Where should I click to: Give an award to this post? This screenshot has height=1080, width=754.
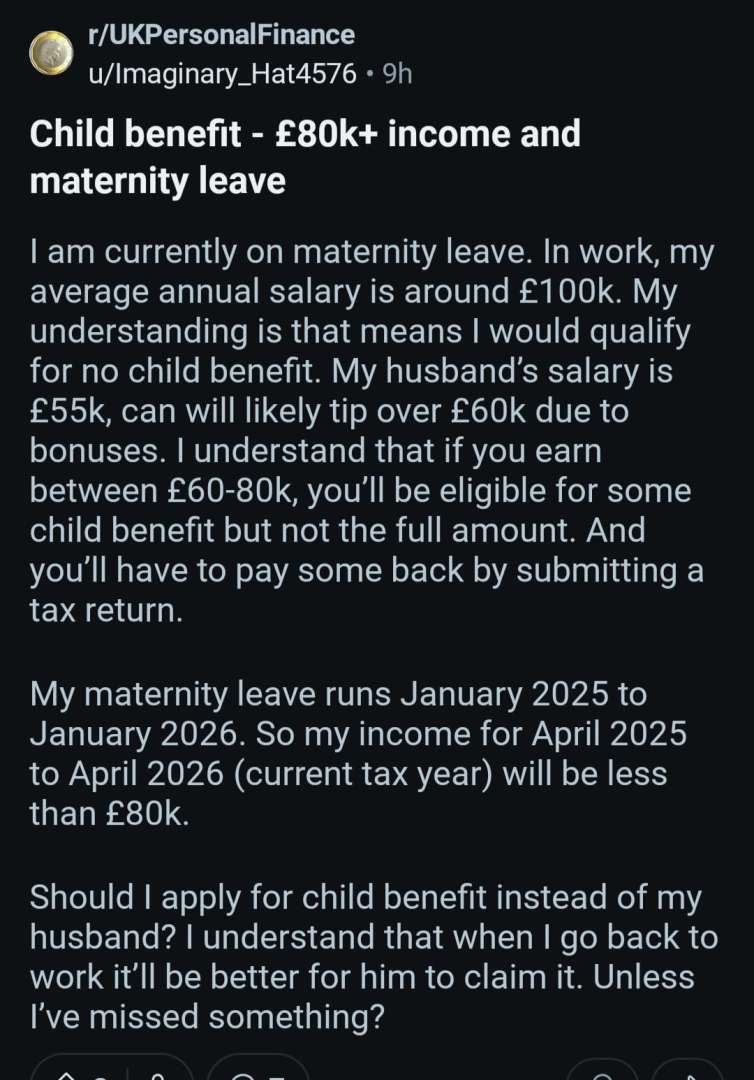point(602,1072)
